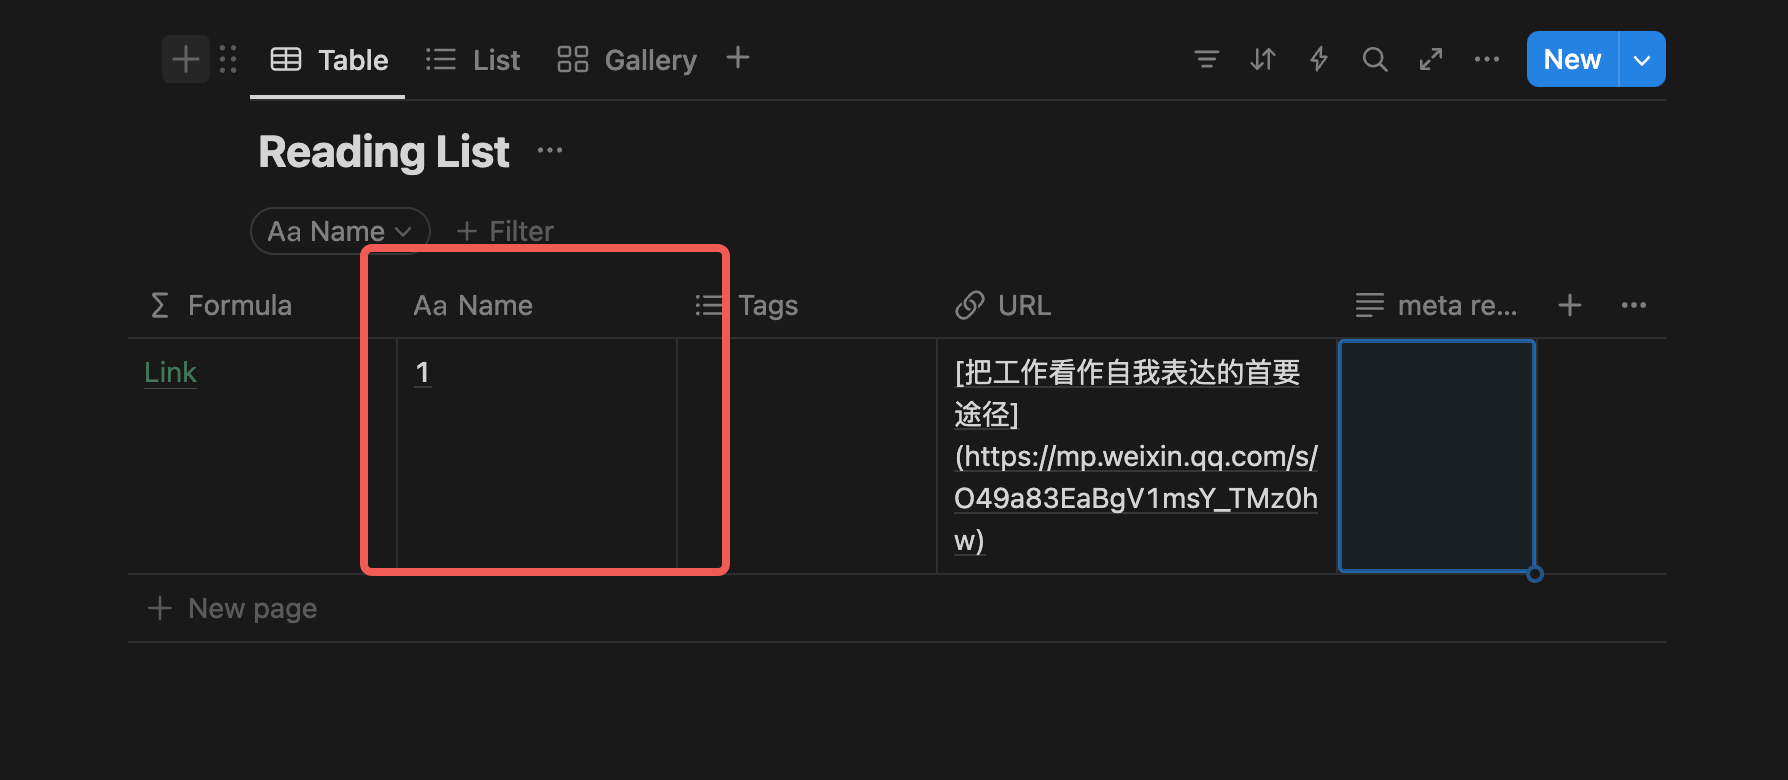Open the database filter icon

tap(1207, 59)
